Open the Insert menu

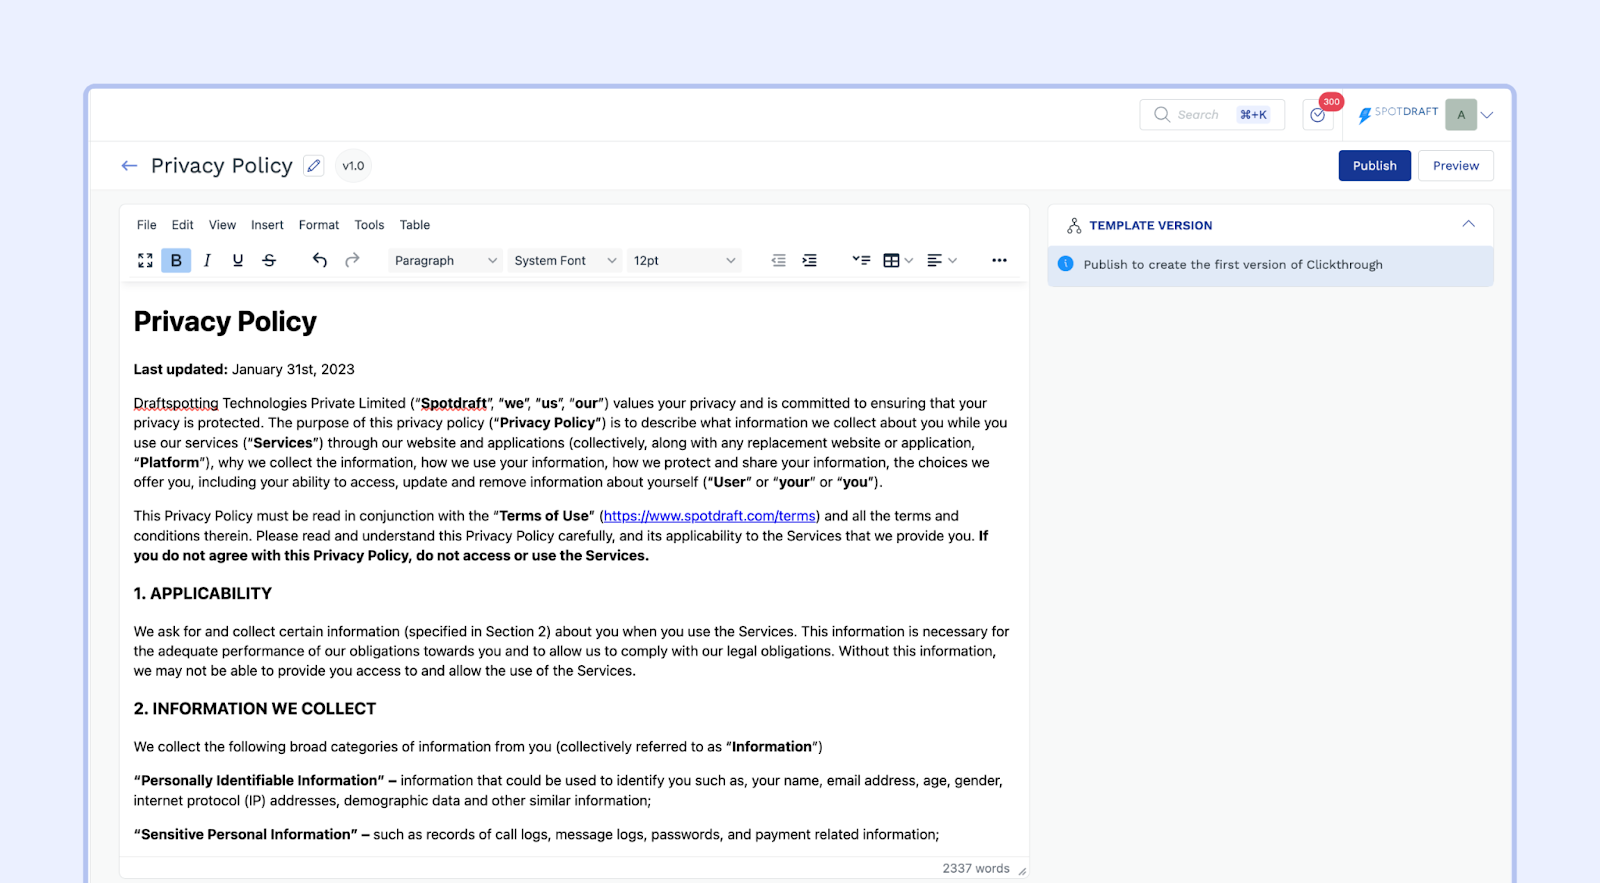(267, 225)
